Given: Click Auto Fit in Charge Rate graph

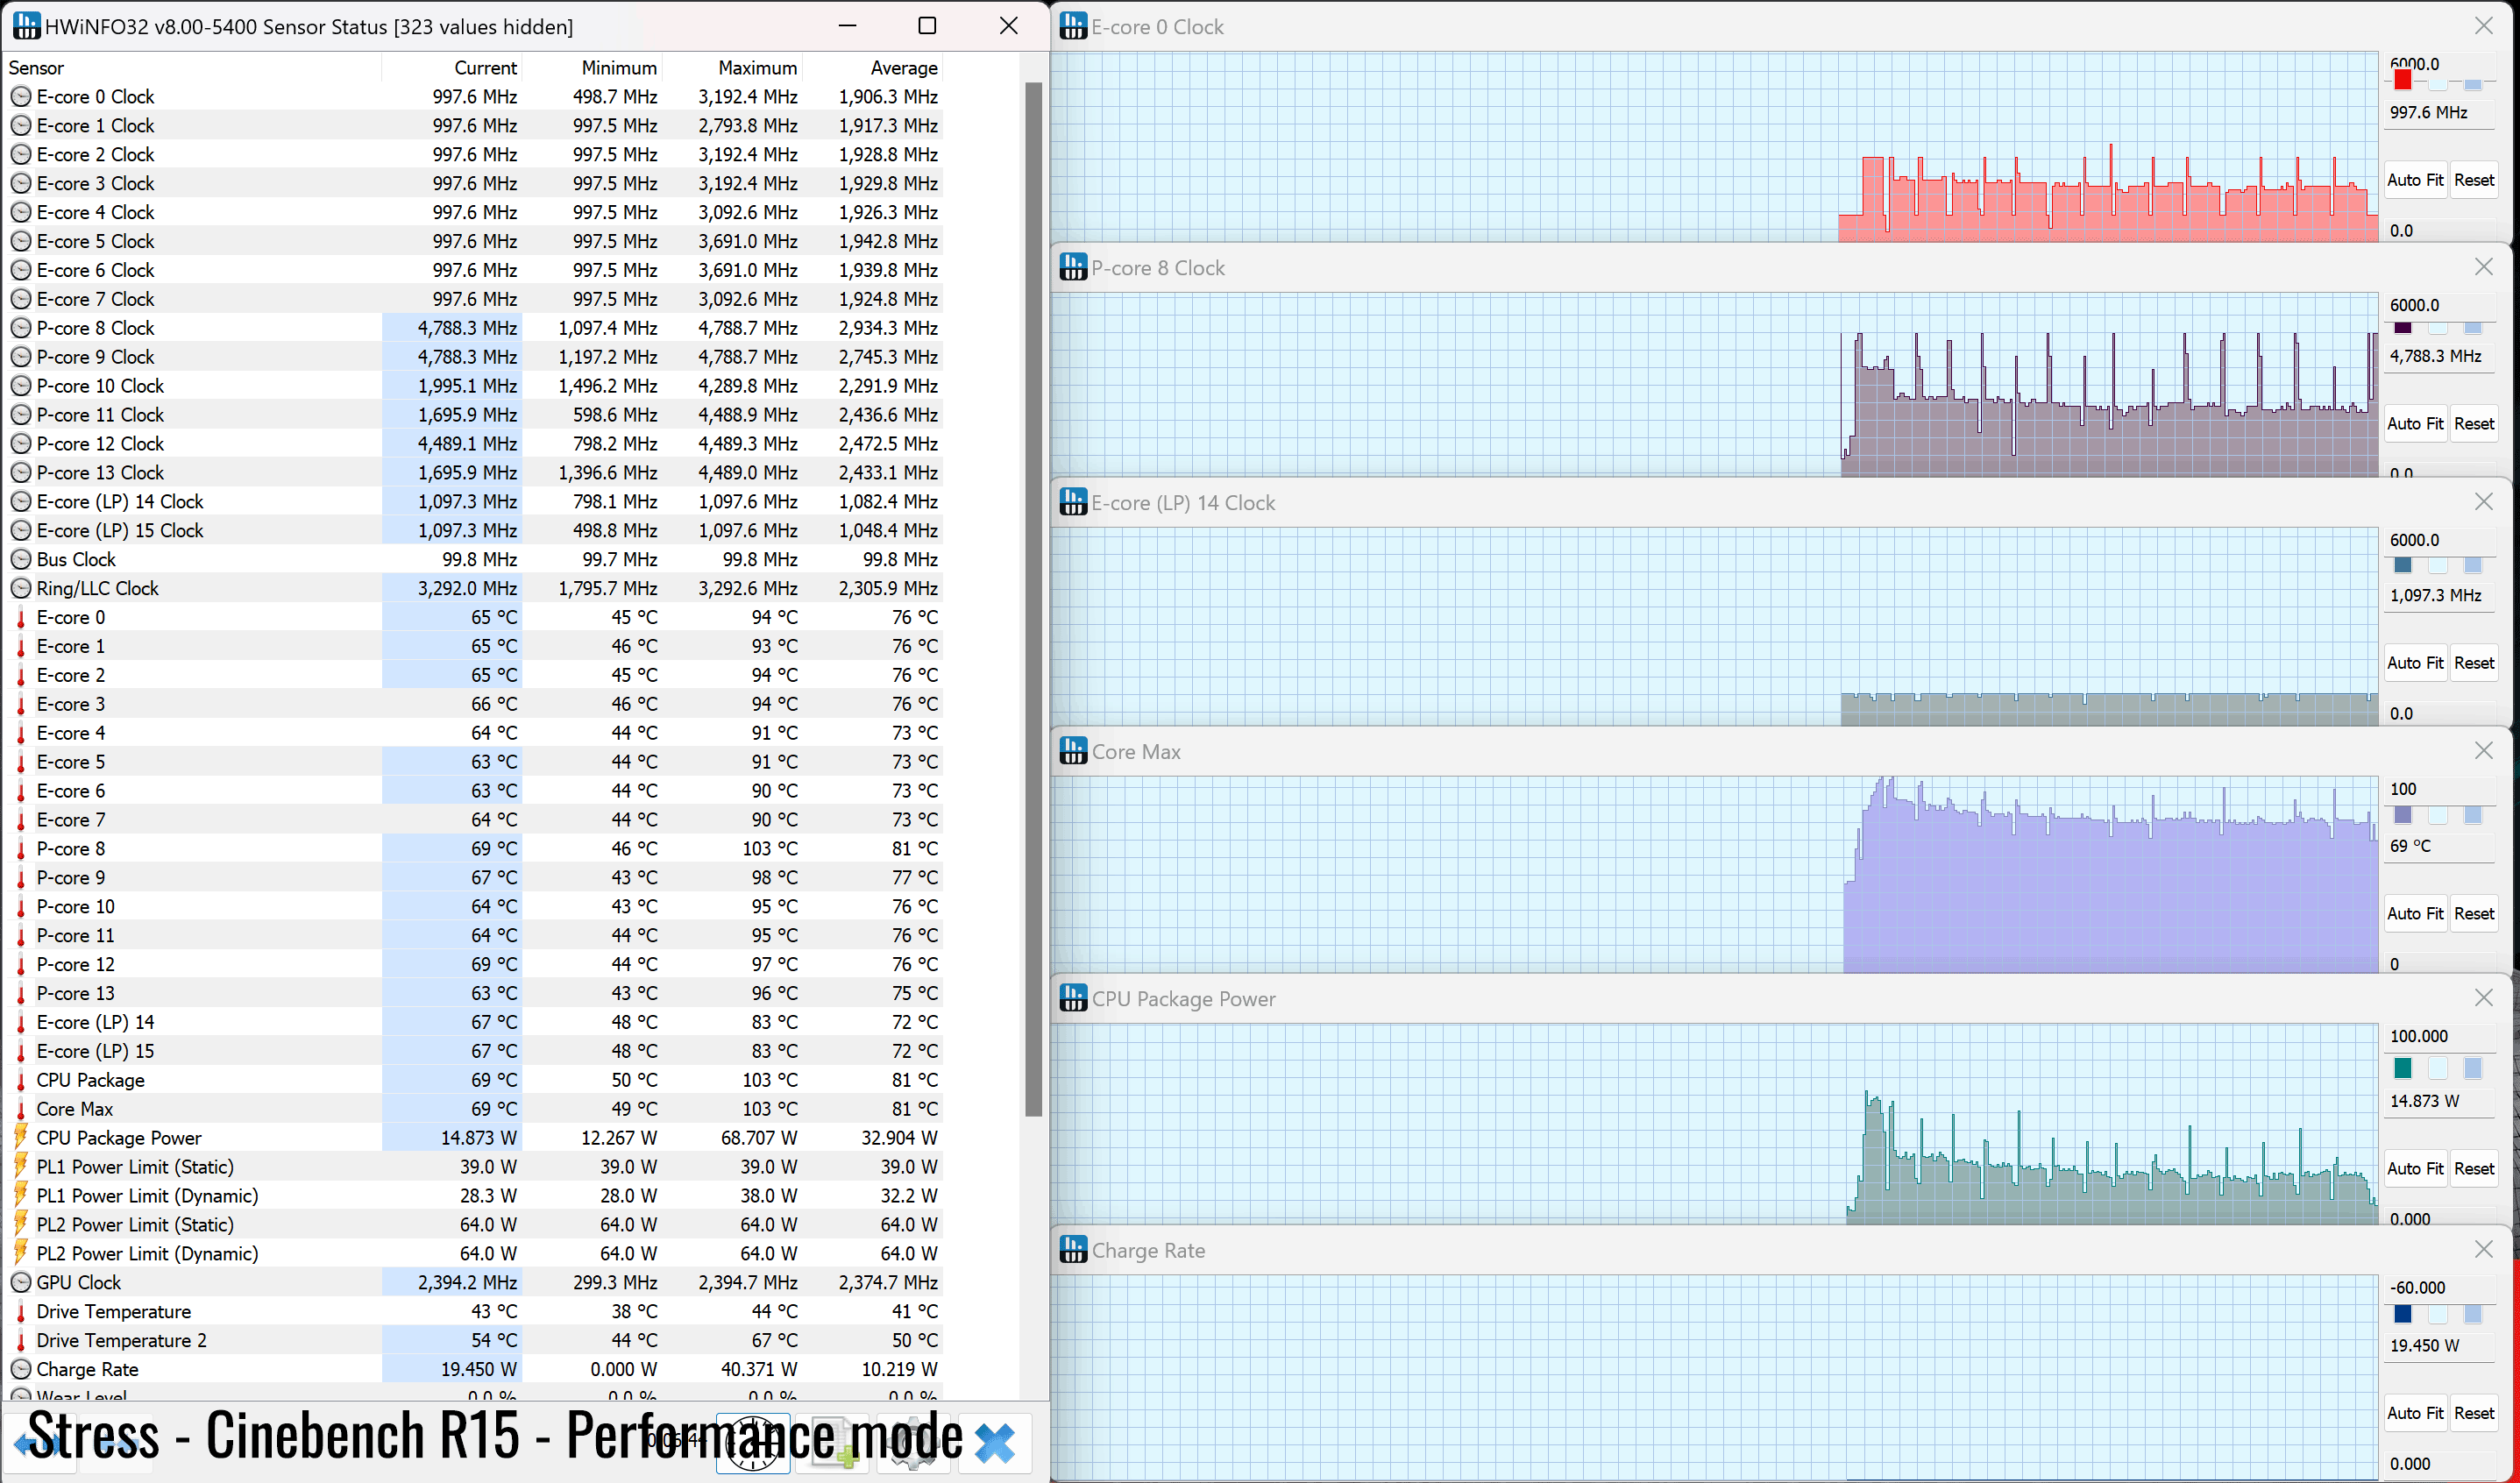Looking at the screenshot, I should click(x=2415, y=1412).
